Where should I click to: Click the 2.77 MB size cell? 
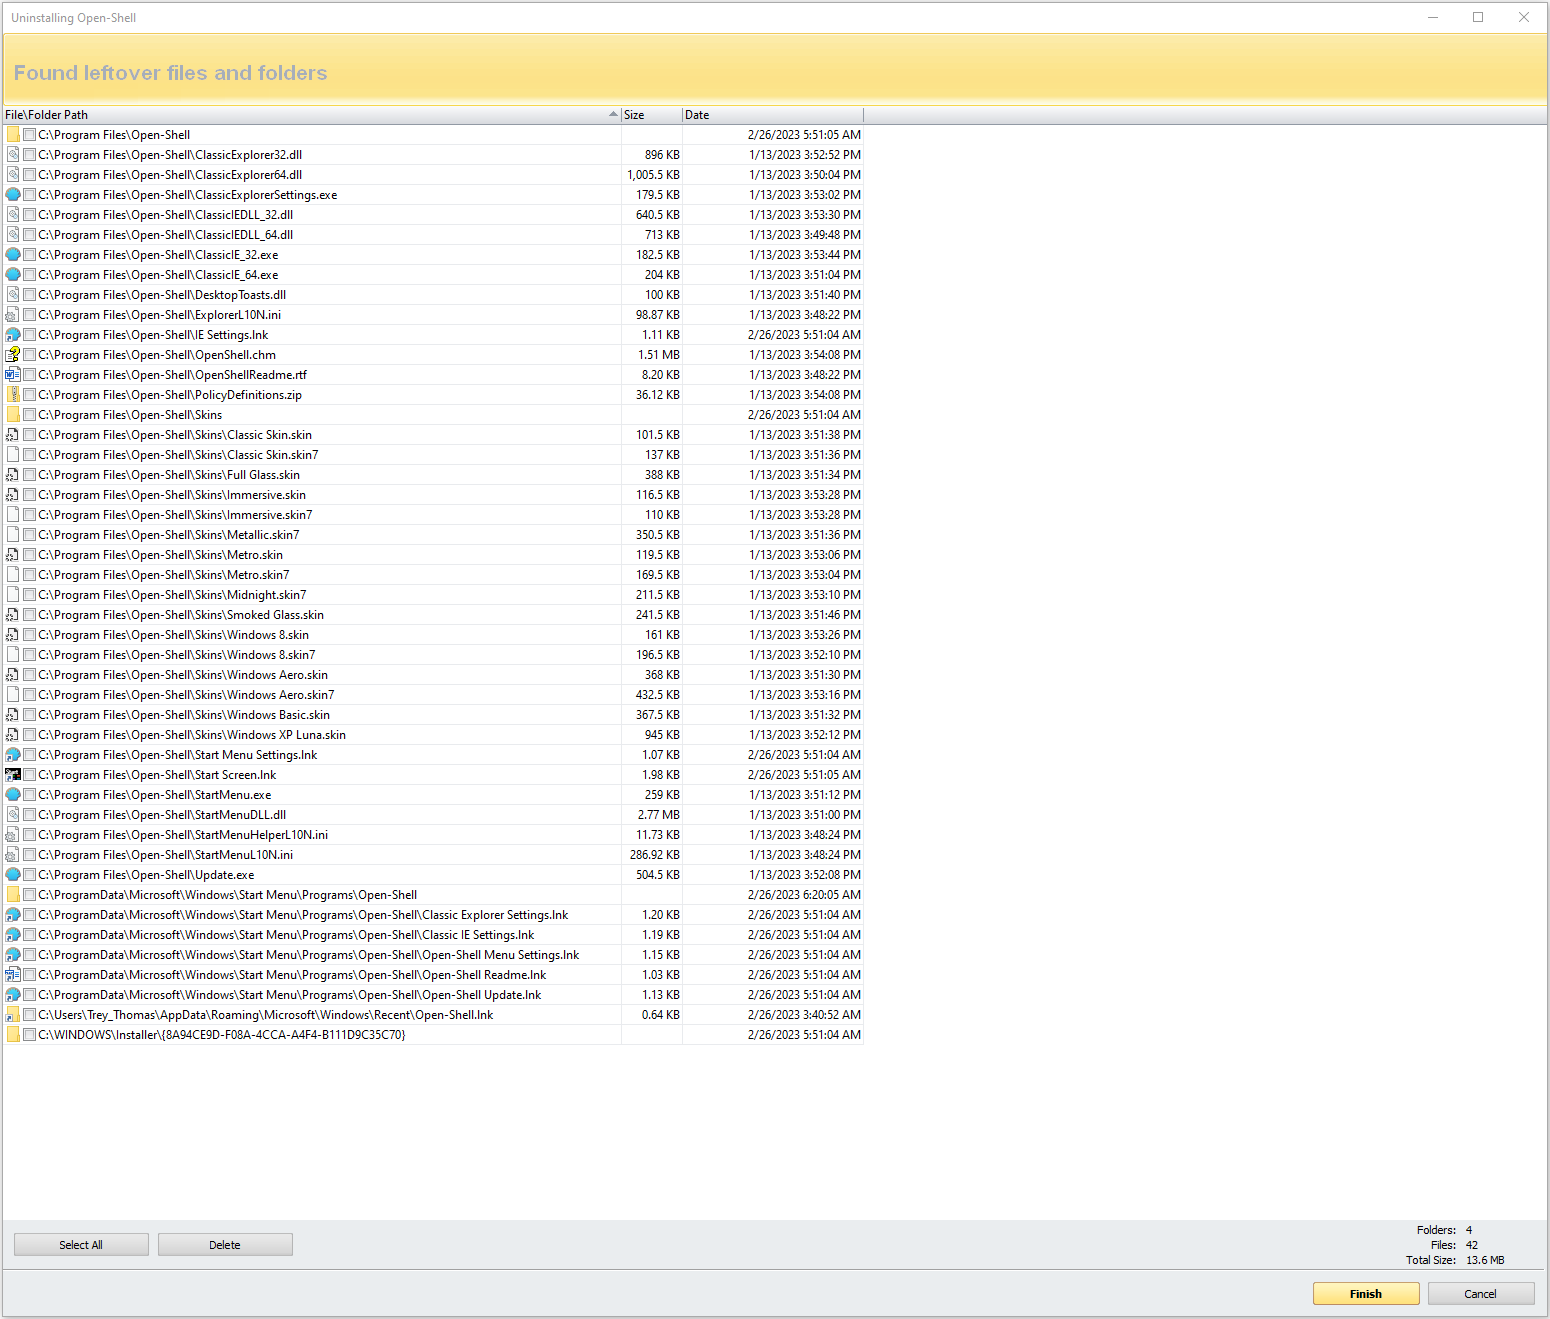659,815
